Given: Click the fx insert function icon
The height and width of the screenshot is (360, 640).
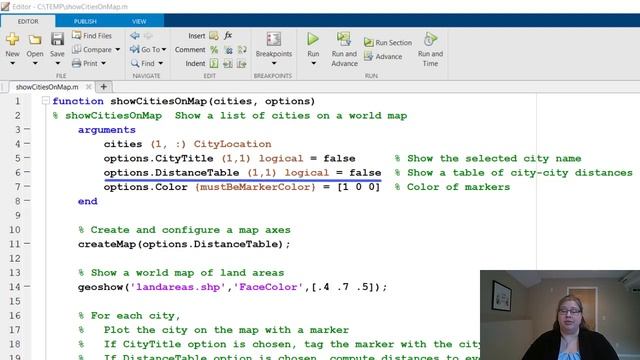Looking at the screenshot, I should pyautogui.click(x=228, y=36).
